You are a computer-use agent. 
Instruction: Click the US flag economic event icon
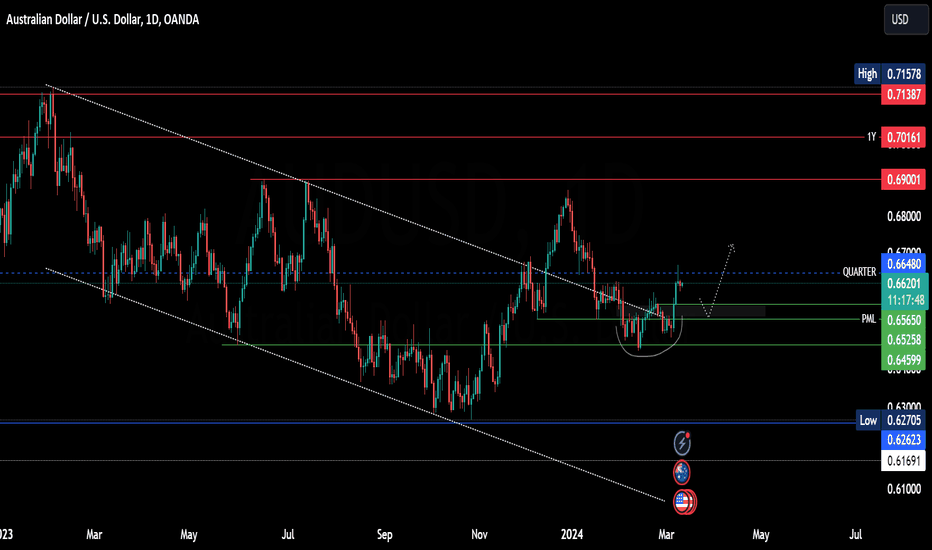pyautogui.click(x=684, y=502)
